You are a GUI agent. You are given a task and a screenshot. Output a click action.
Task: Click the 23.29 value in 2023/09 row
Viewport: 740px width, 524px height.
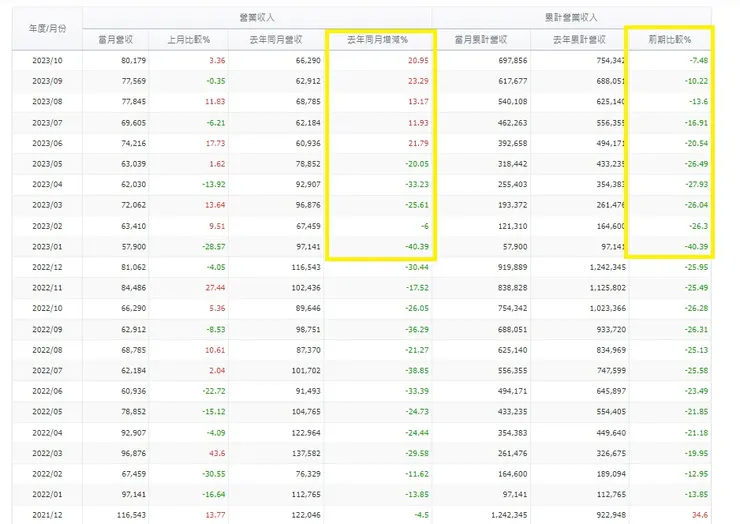pyautogui.click(x=419, y=81)
